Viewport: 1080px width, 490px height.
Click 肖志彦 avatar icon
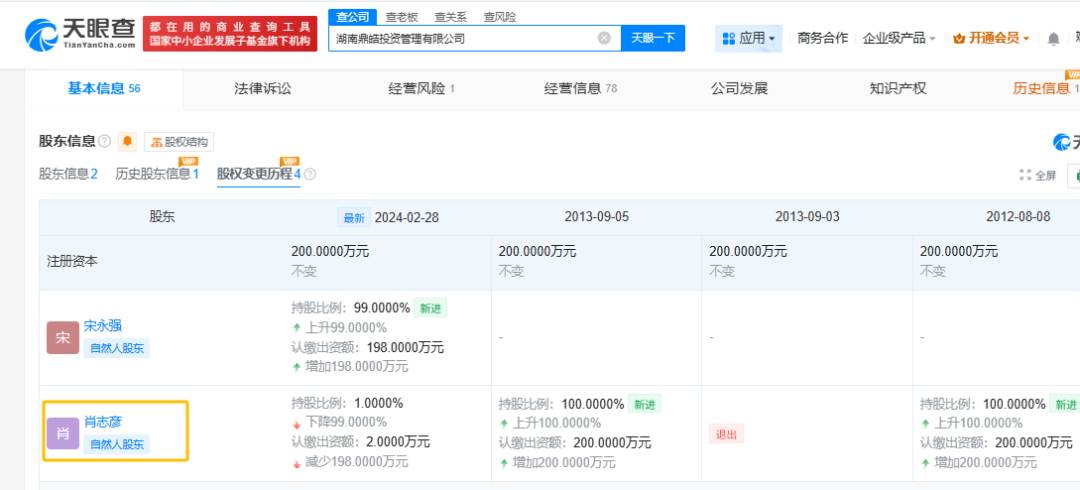pyautogui.click(x=63, y=433)
